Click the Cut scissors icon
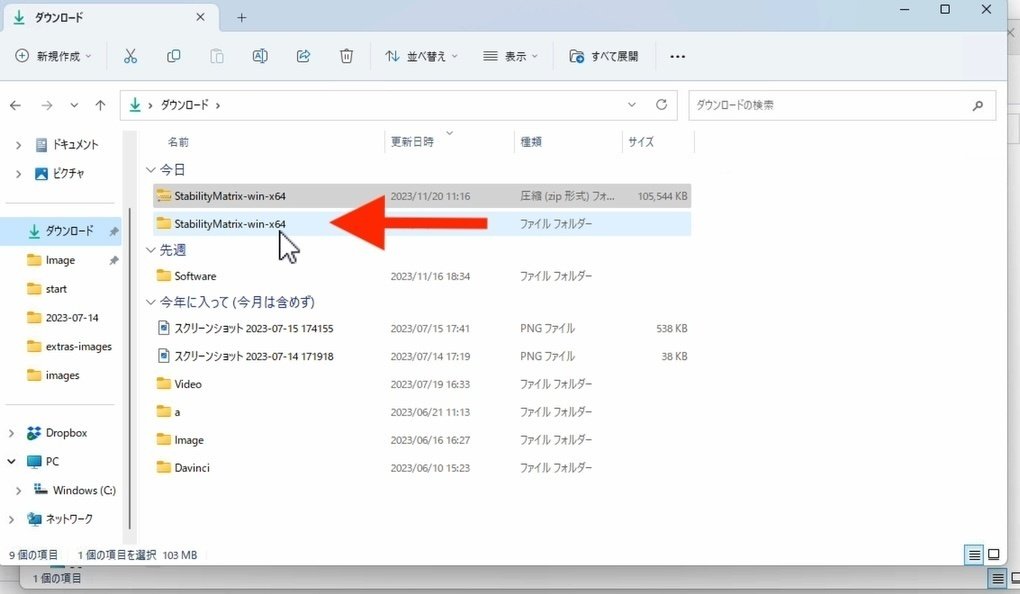1020x594 pixels. tap(131, 57)
